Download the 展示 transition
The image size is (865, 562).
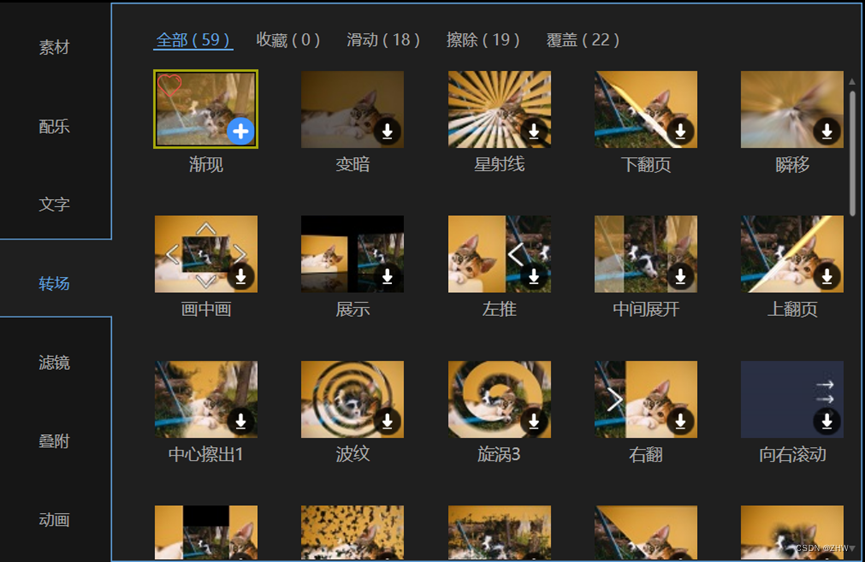click(x=387, y=276)
